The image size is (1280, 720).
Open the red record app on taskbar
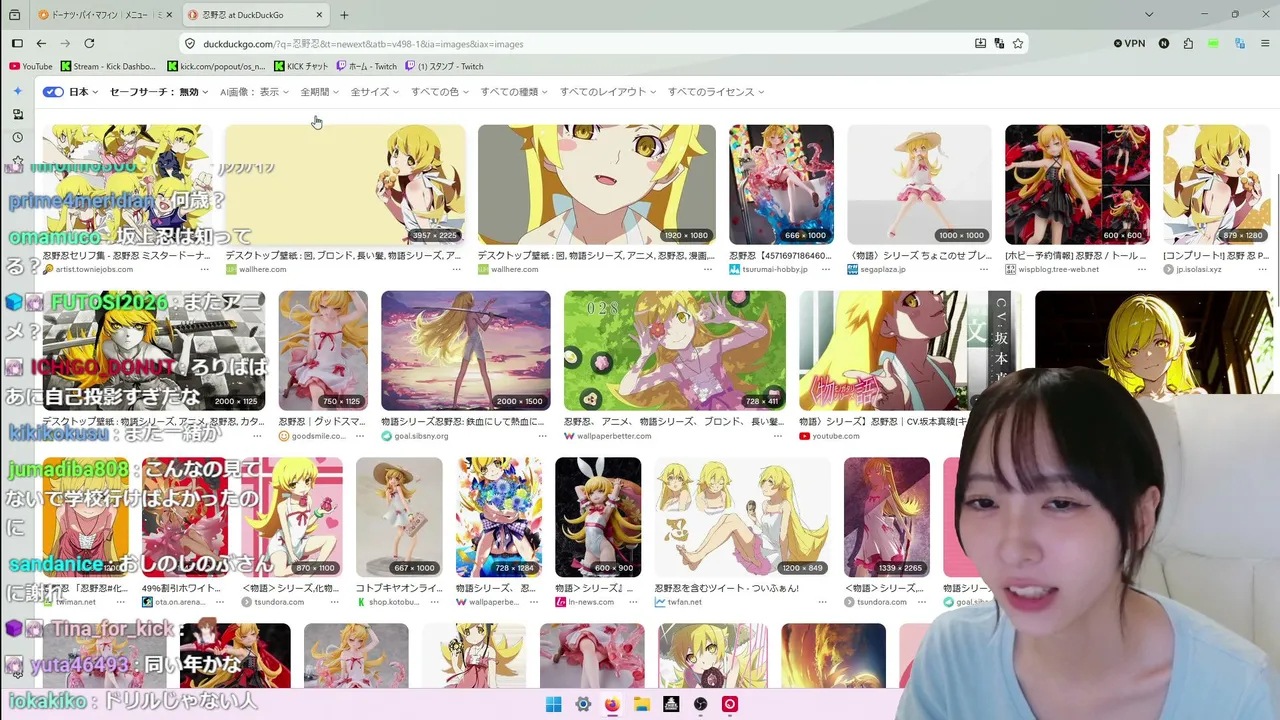730,704
